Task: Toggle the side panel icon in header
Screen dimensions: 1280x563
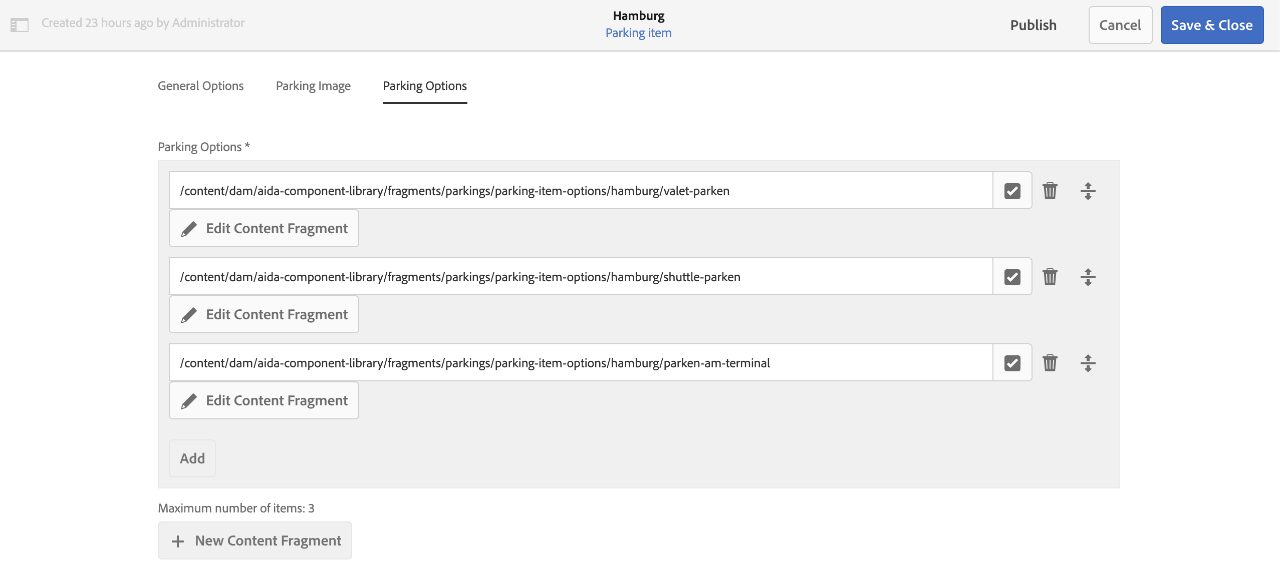Action: 20,24
